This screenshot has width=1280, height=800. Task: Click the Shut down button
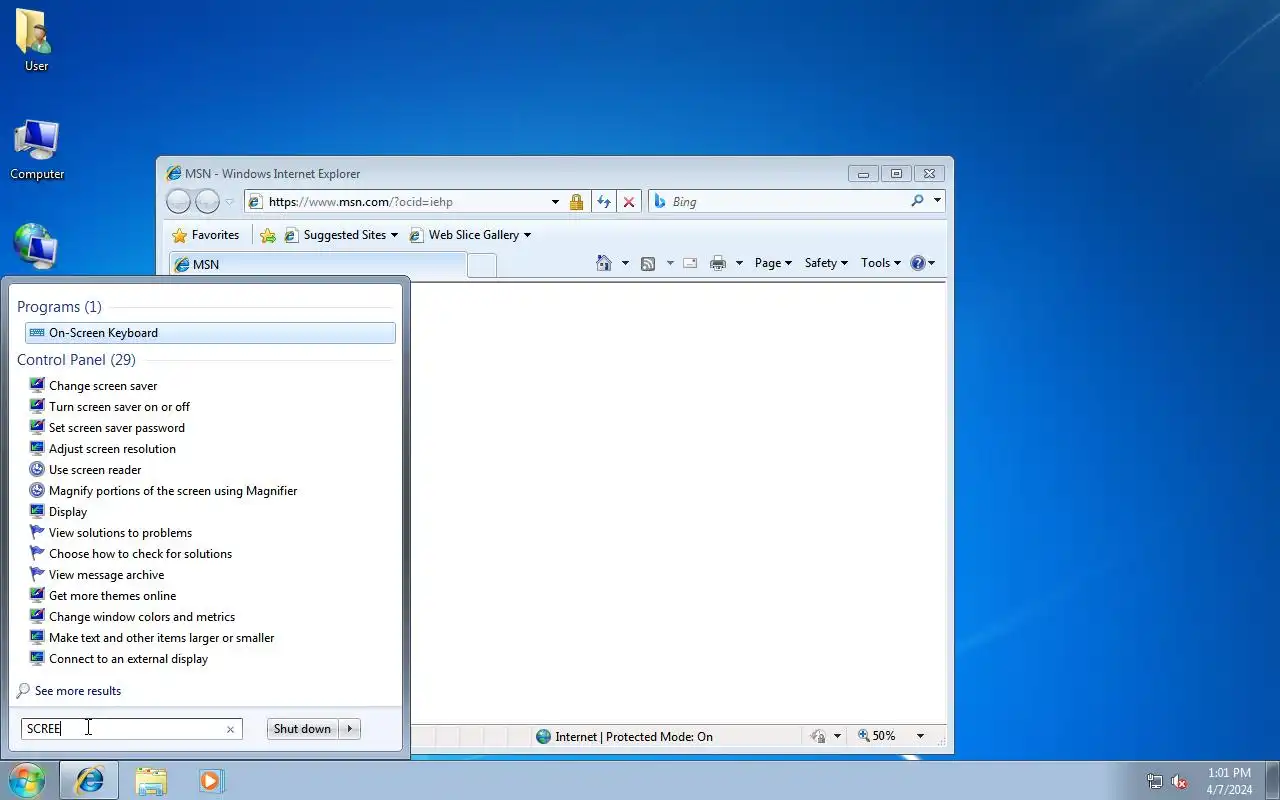(302, 729)
